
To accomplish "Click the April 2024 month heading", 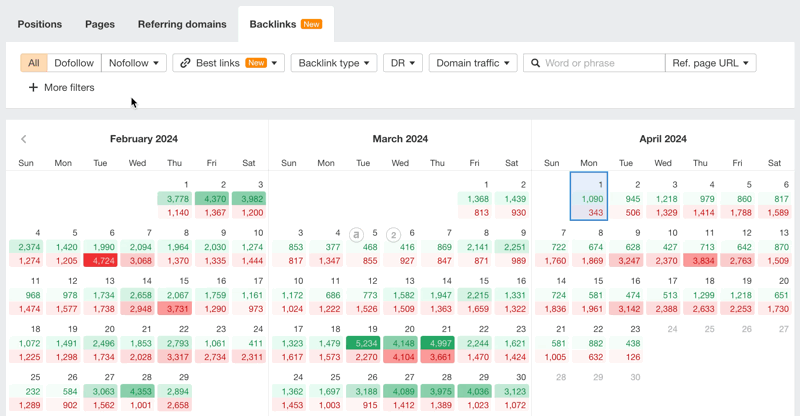I will tap(663, 139).
